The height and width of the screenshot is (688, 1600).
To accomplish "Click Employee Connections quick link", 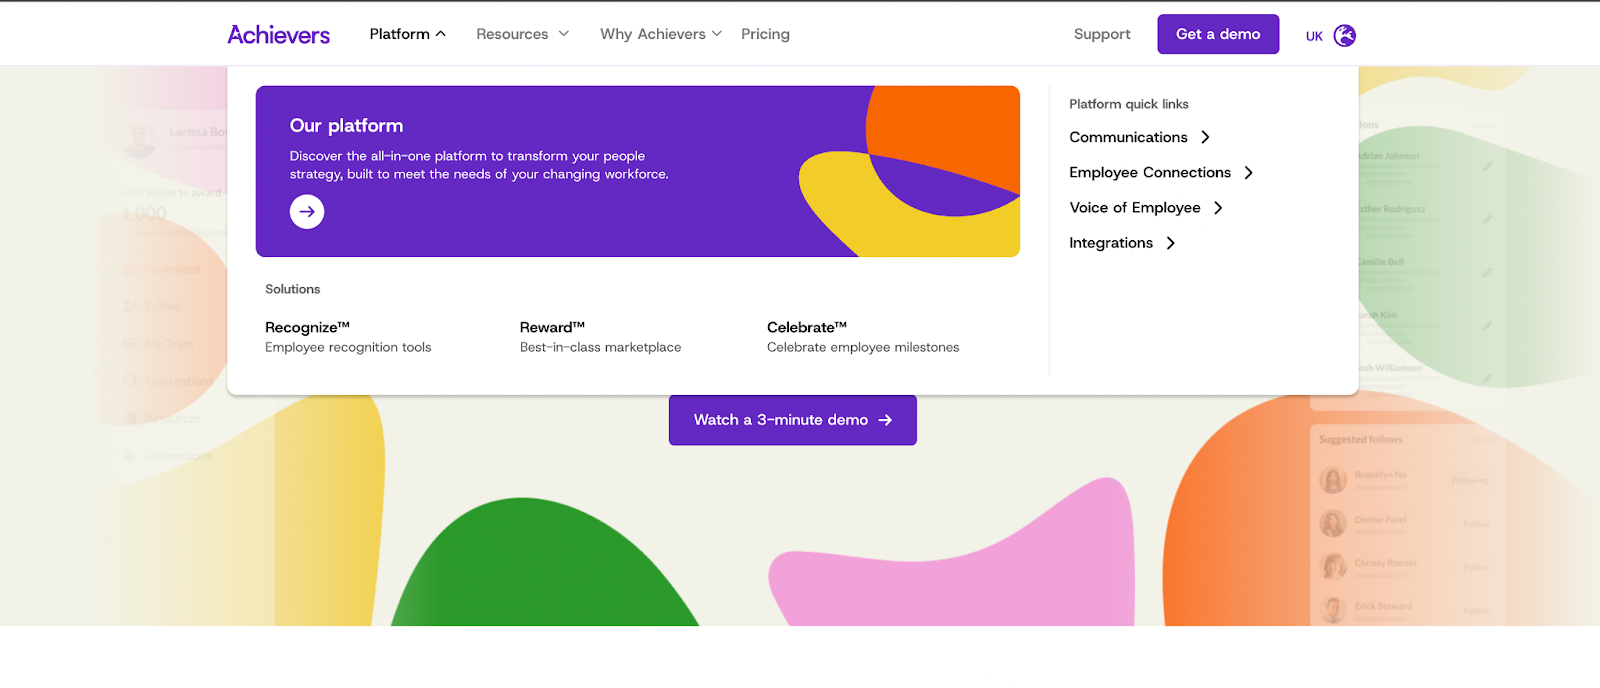I will tap(1150, 173).
